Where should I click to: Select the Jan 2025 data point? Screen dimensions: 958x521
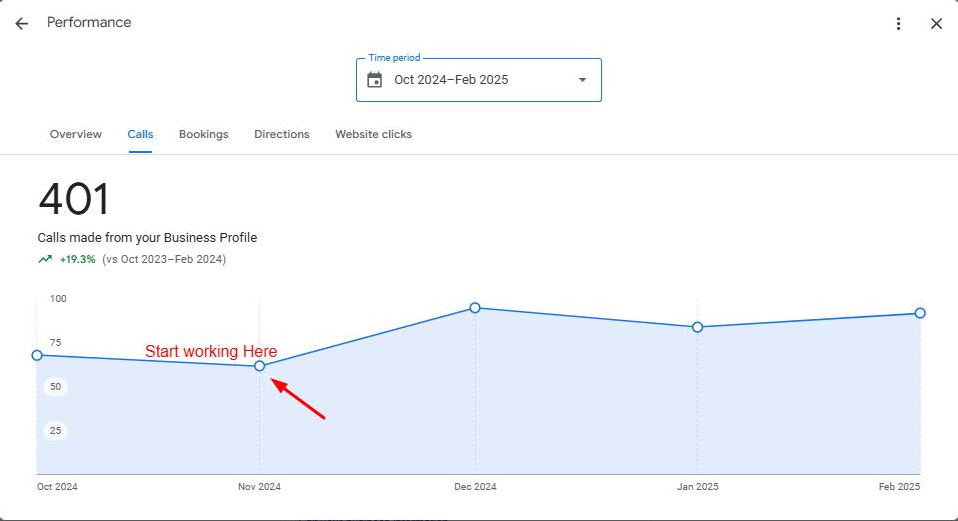[x=697, y=327]
